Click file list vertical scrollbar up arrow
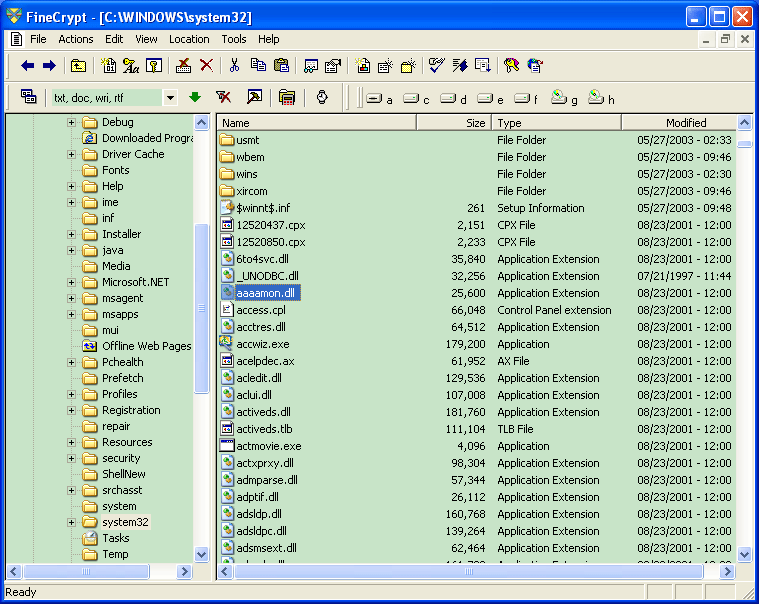 744,122
